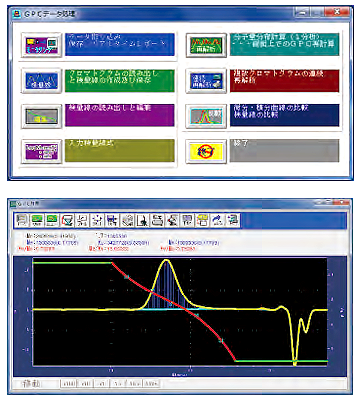Click the fifth move-step button after 移動
The image size is (360, 400).
coord(135,383)
